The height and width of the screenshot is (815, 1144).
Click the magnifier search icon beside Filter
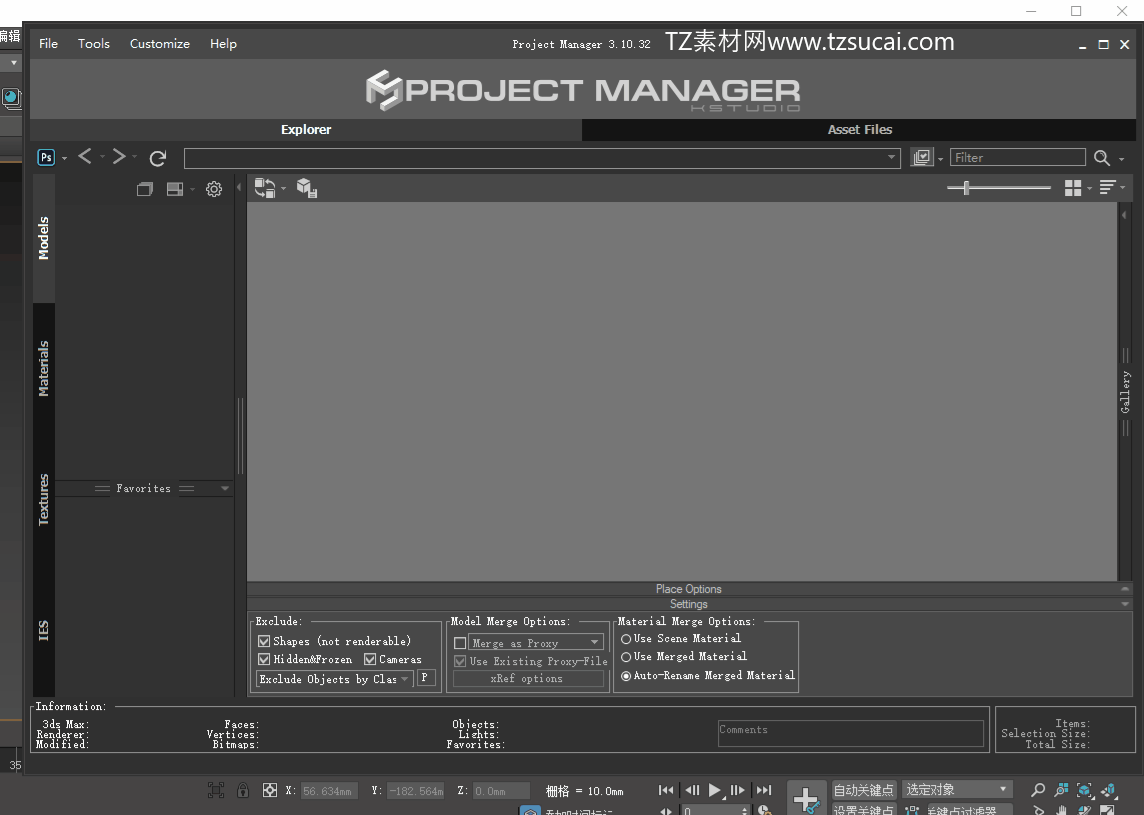click(x=1102, y=158)
